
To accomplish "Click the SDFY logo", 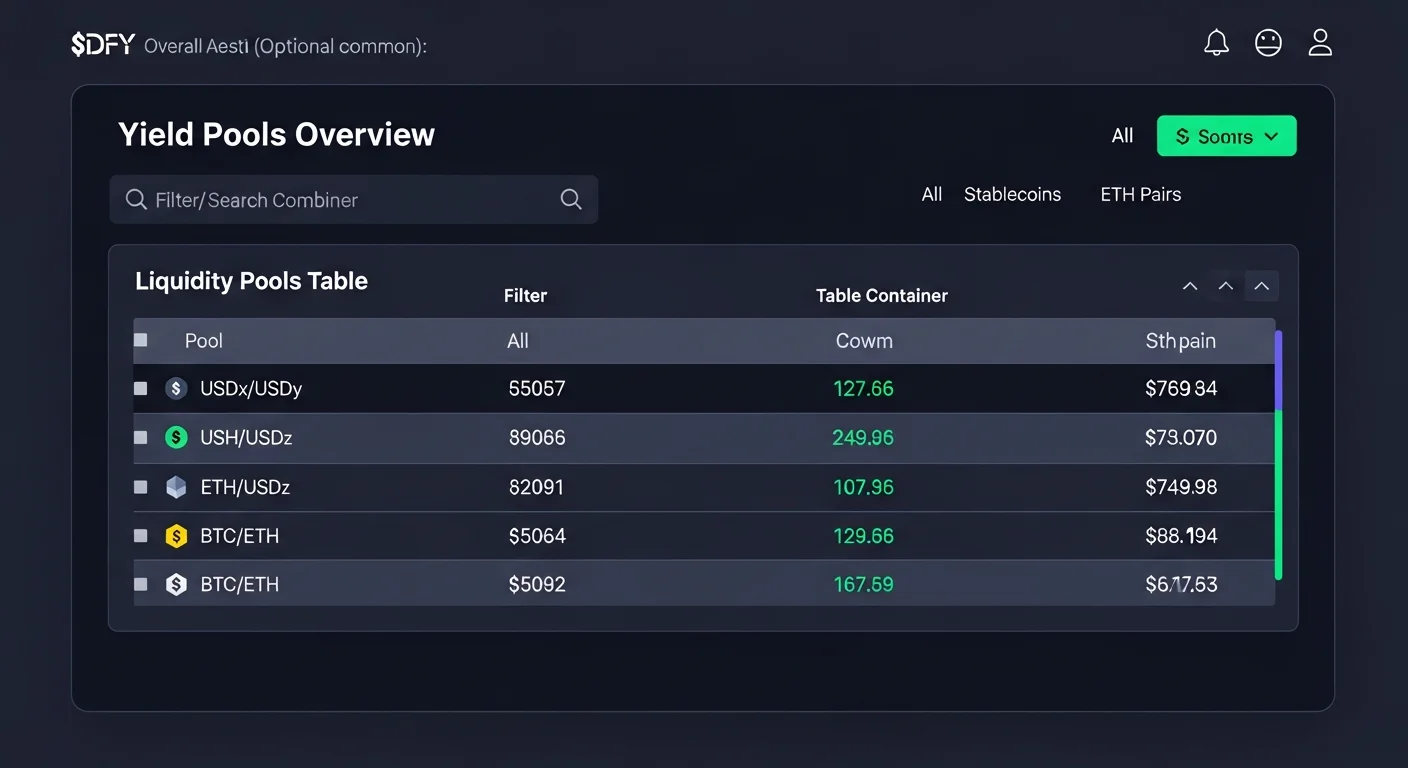I will (102, 45).
